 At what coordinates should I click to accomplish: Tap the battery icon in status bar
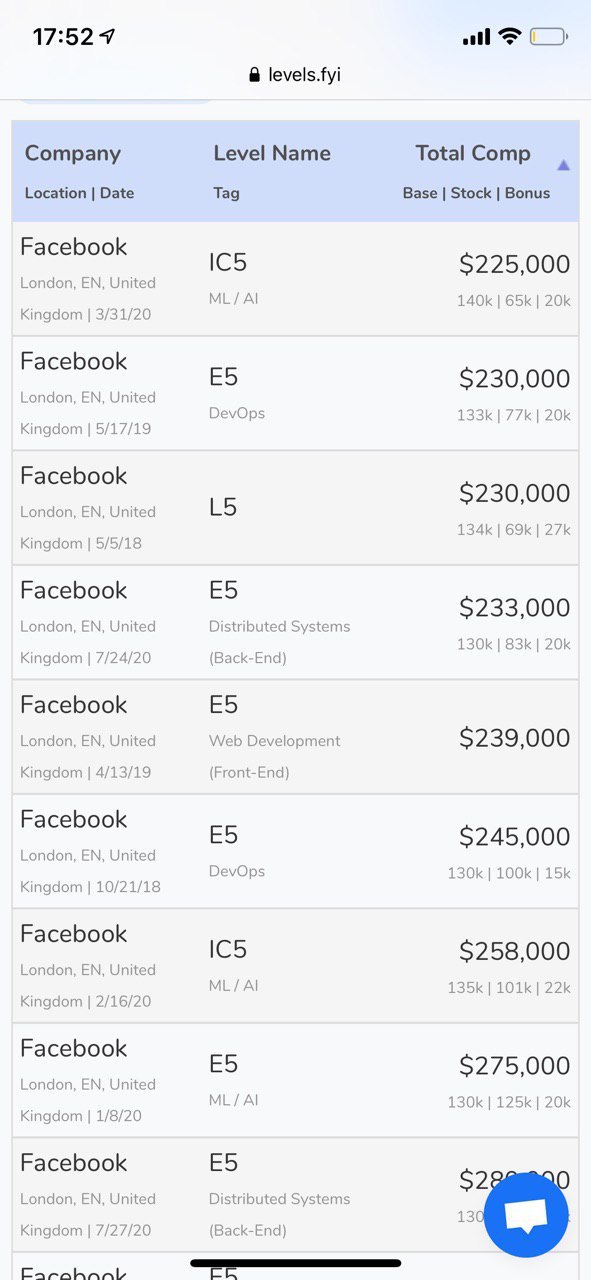pyautogui.click(x=549, y=37)
